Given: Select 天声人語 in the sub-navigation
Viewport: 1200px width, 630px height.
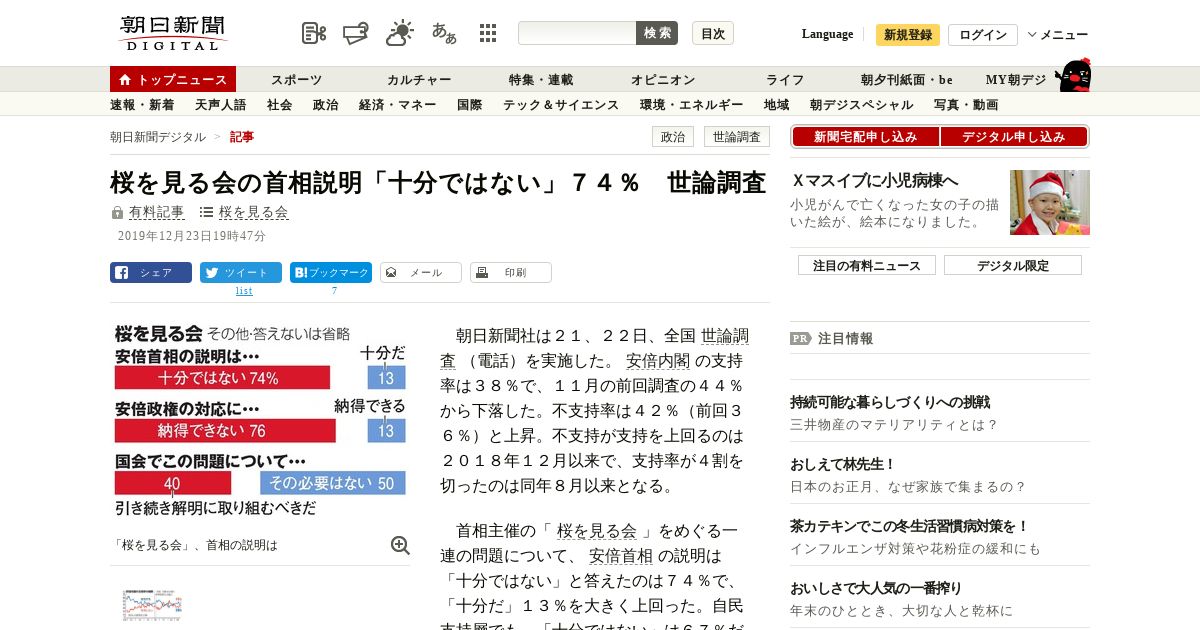Looking at the screenshot, I should click(x=220, y=105).
